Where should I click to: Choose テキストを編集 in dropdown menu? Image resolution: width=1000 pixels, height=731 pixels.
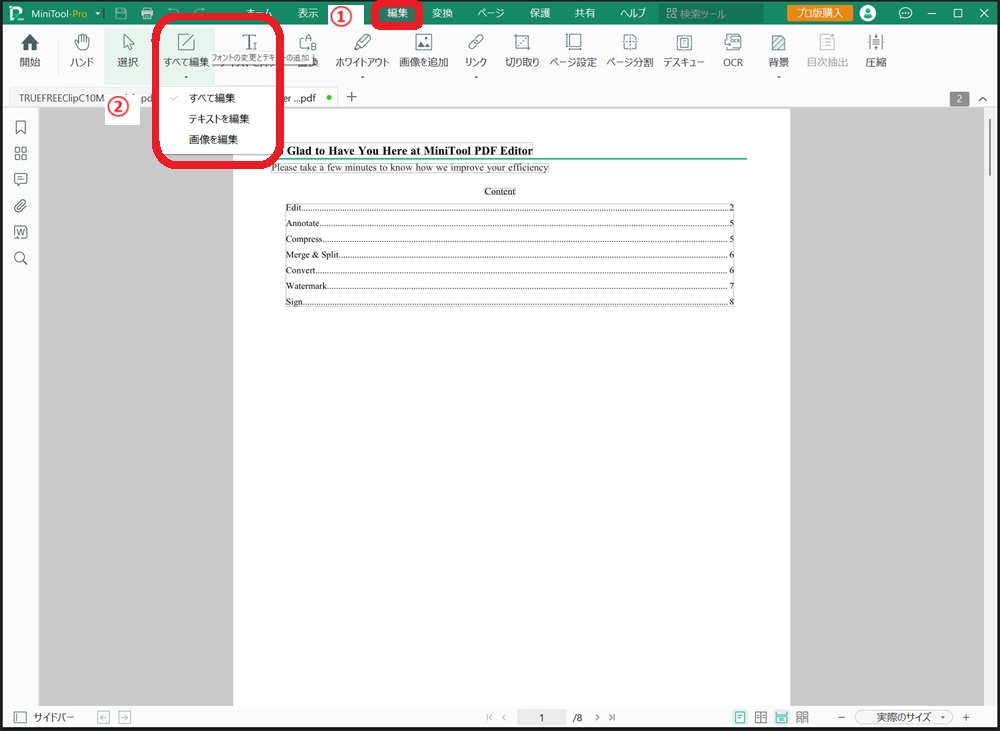[217, 119]
